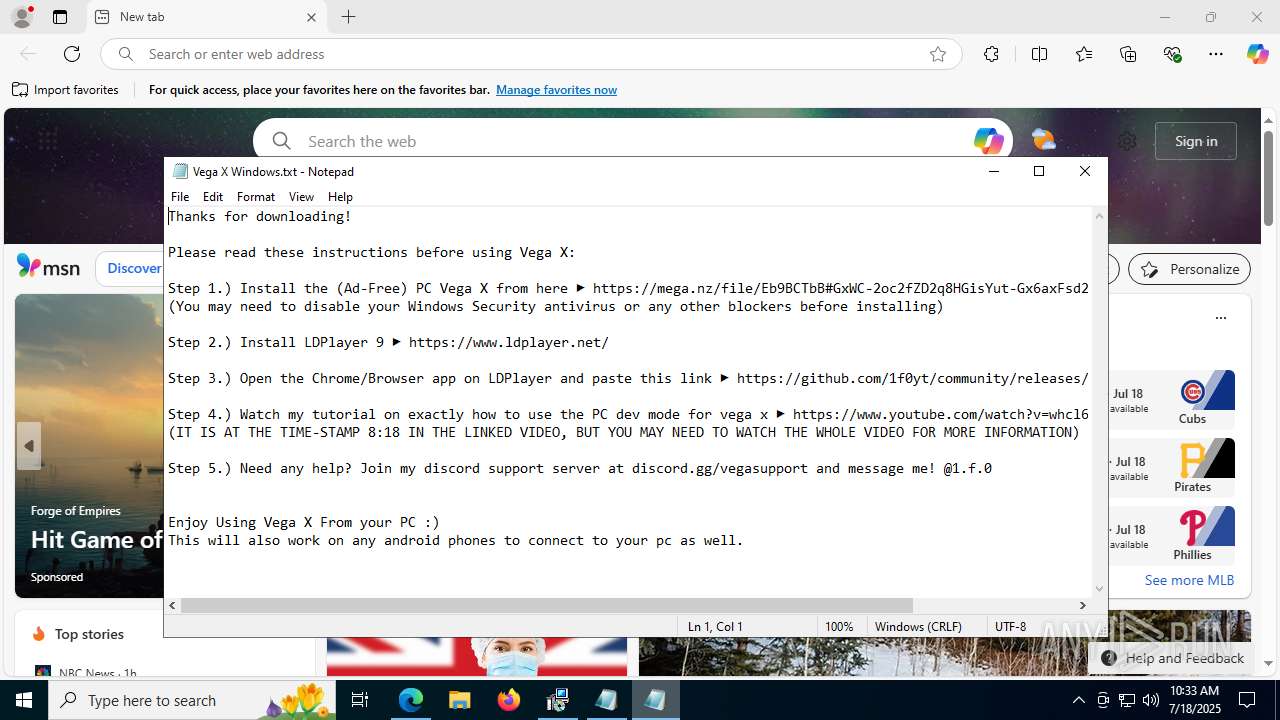Image resolution: width=1280 pixels, height=720 pixels.
Task: Click Notepad vertical scroll down arrow
Action: point(1099,589)
